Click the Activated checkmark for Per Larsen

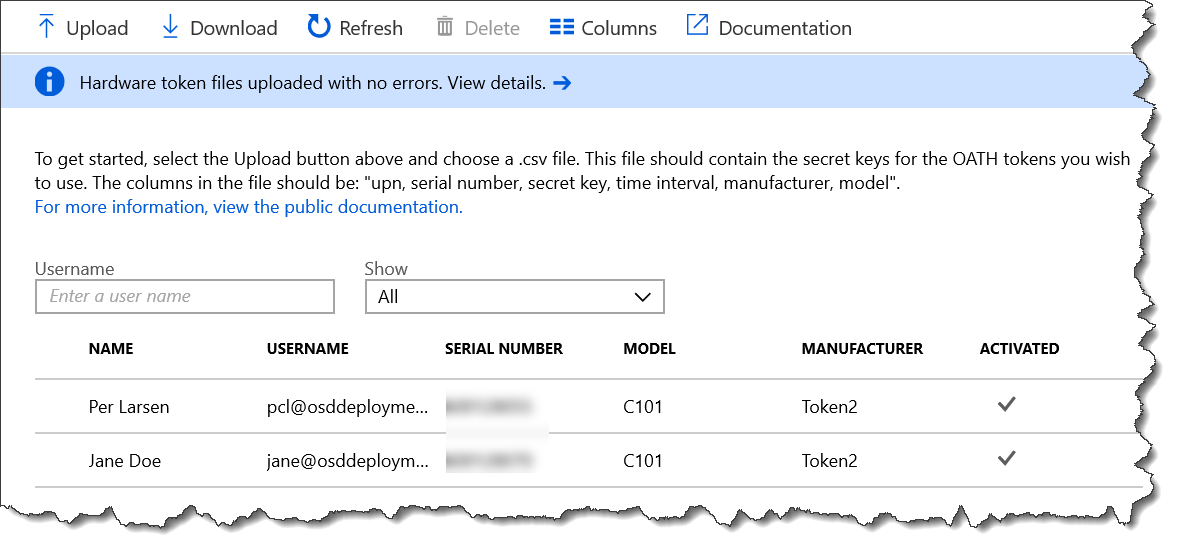coord(1007,405)
